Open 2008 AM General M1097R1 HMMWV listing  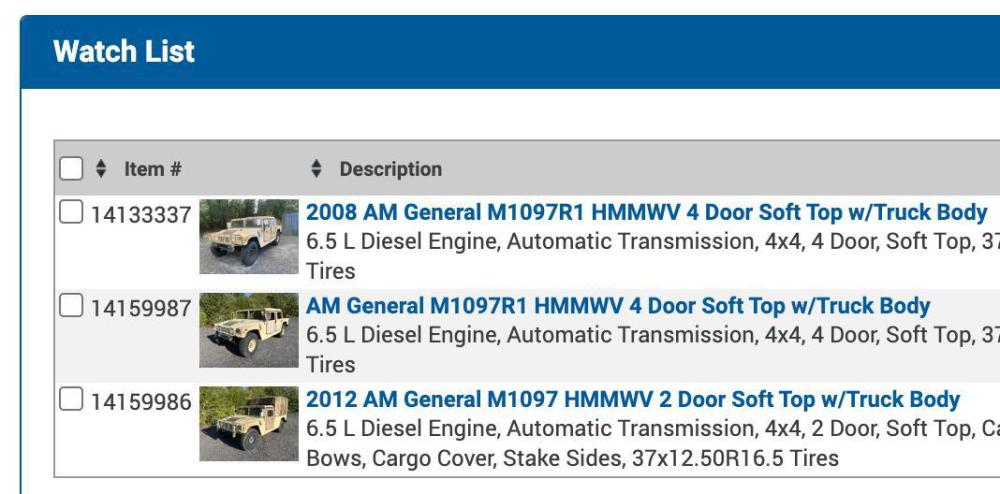[x=646, y=212]
